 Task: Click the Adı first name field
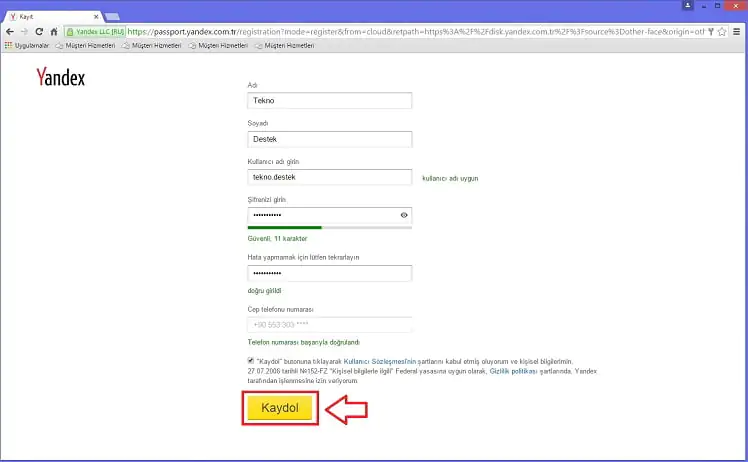point(330,101)
